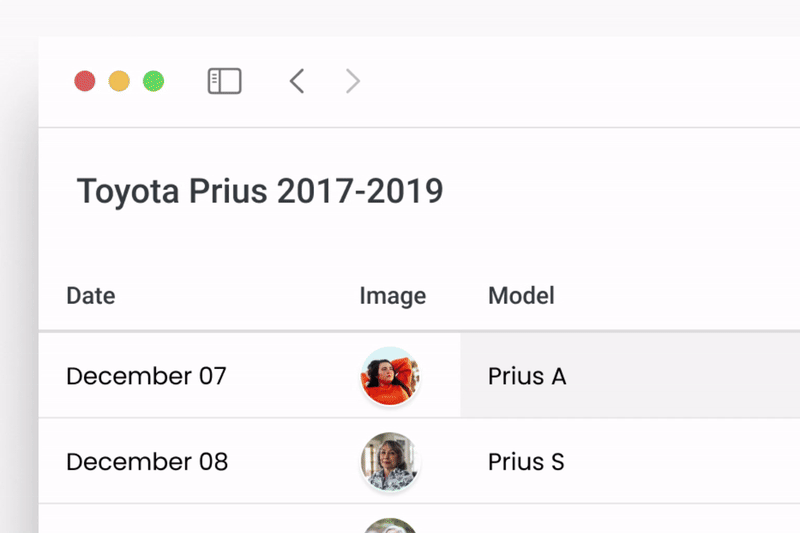Open the December 07 avatar image
Viewport: 800px width, 533px height.
point(390,376)
